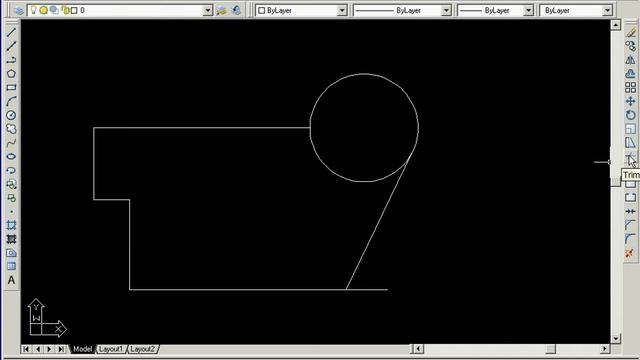
Task: Toggle layer 0 freeze sun icon
Action: [x=43, y=10]
